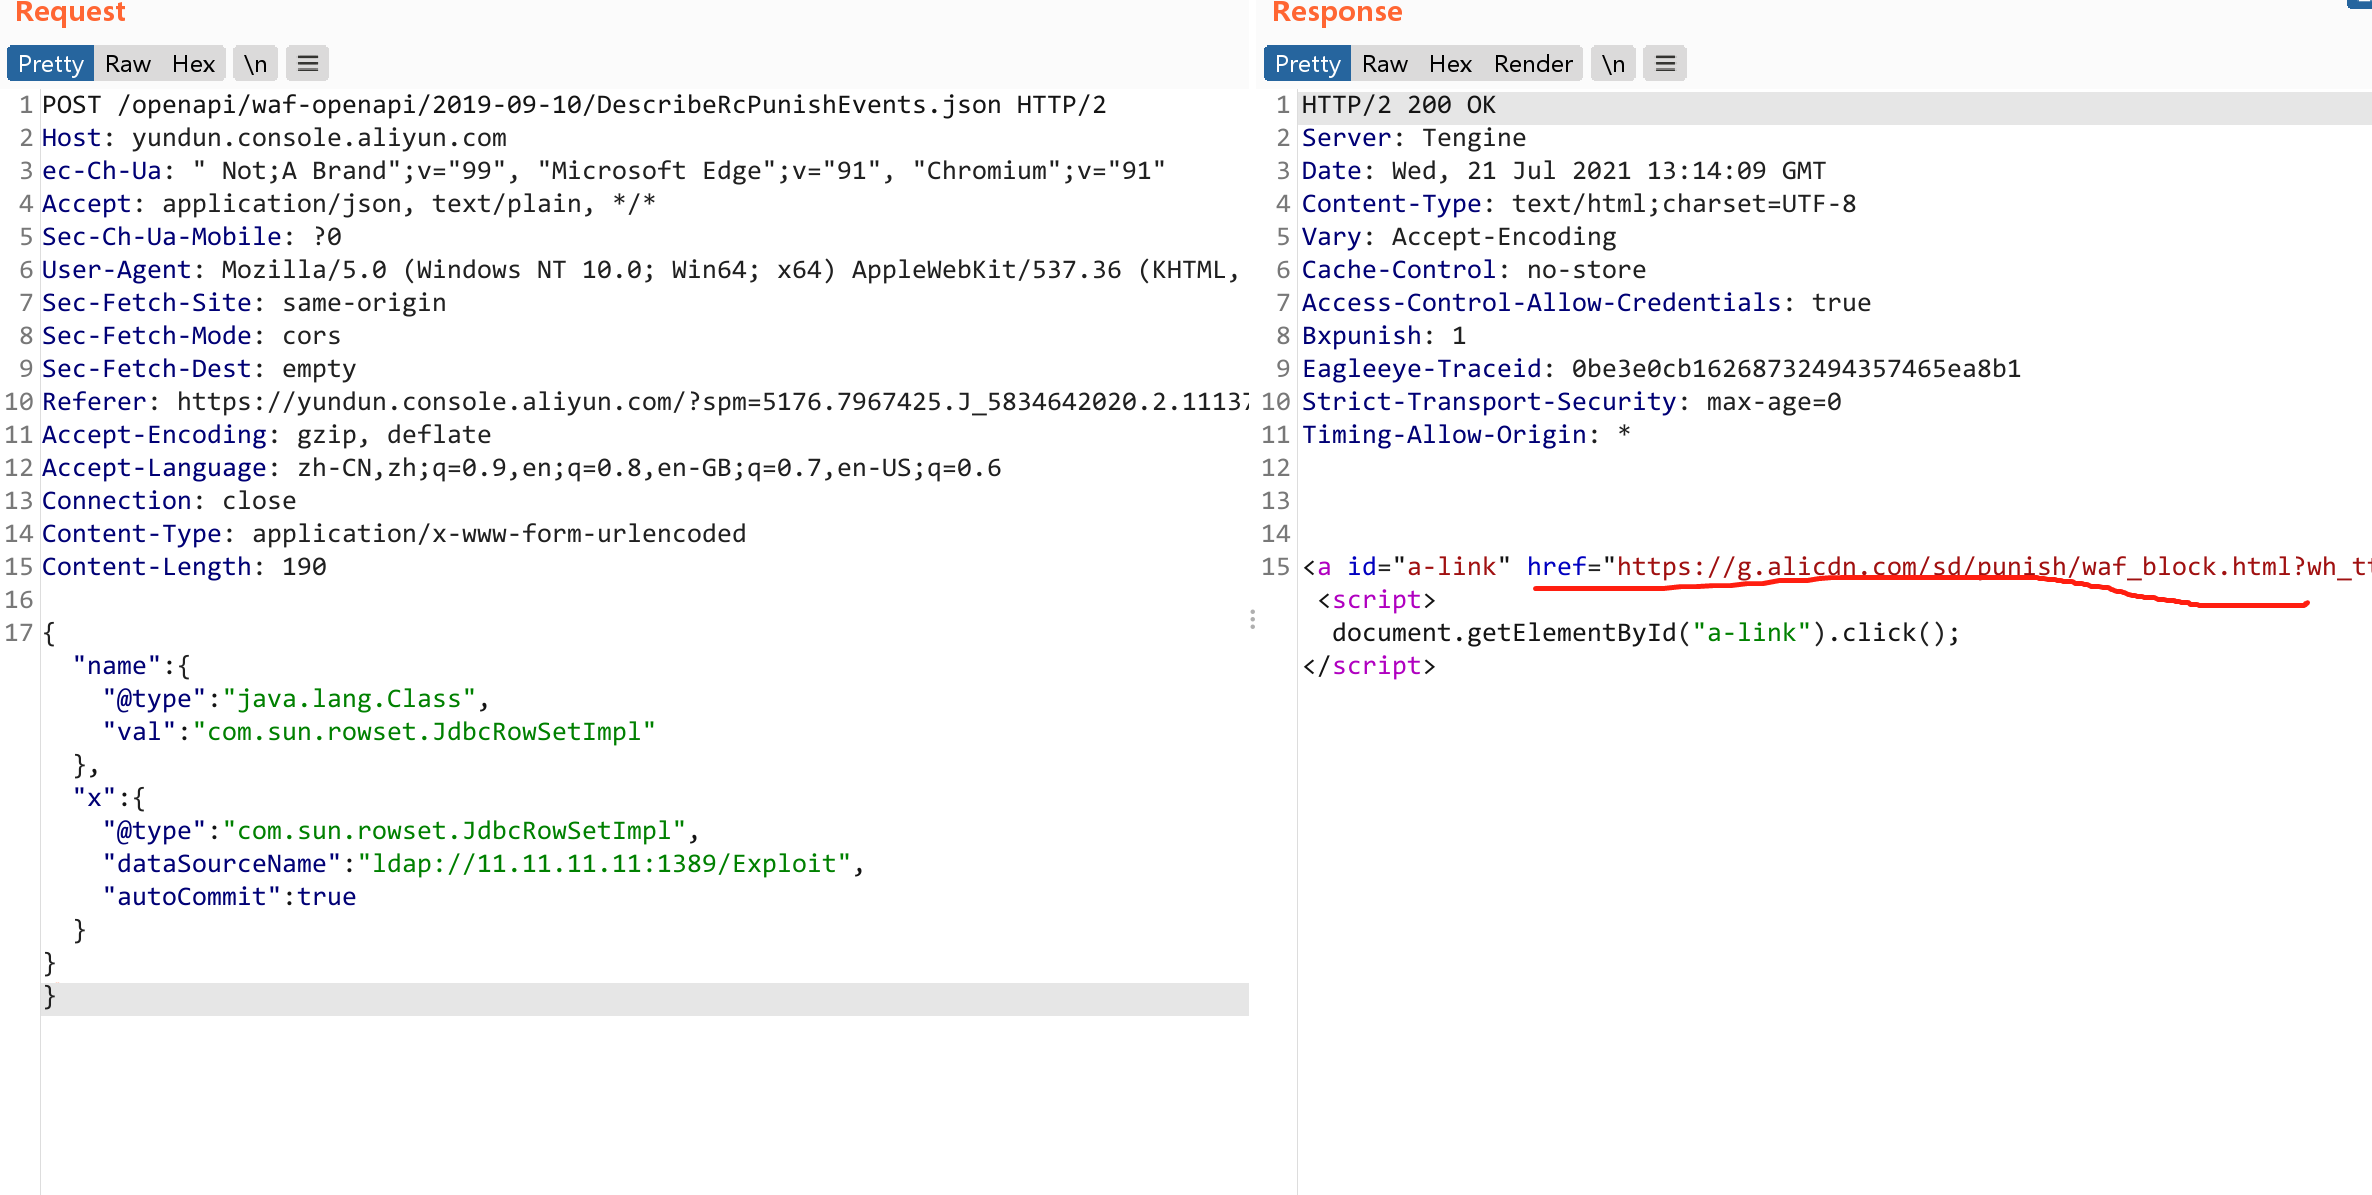Viewport: 2372px width, 1195px height.
Task: Switch Request view to Hex tab
Action: (x=193, y=64)
